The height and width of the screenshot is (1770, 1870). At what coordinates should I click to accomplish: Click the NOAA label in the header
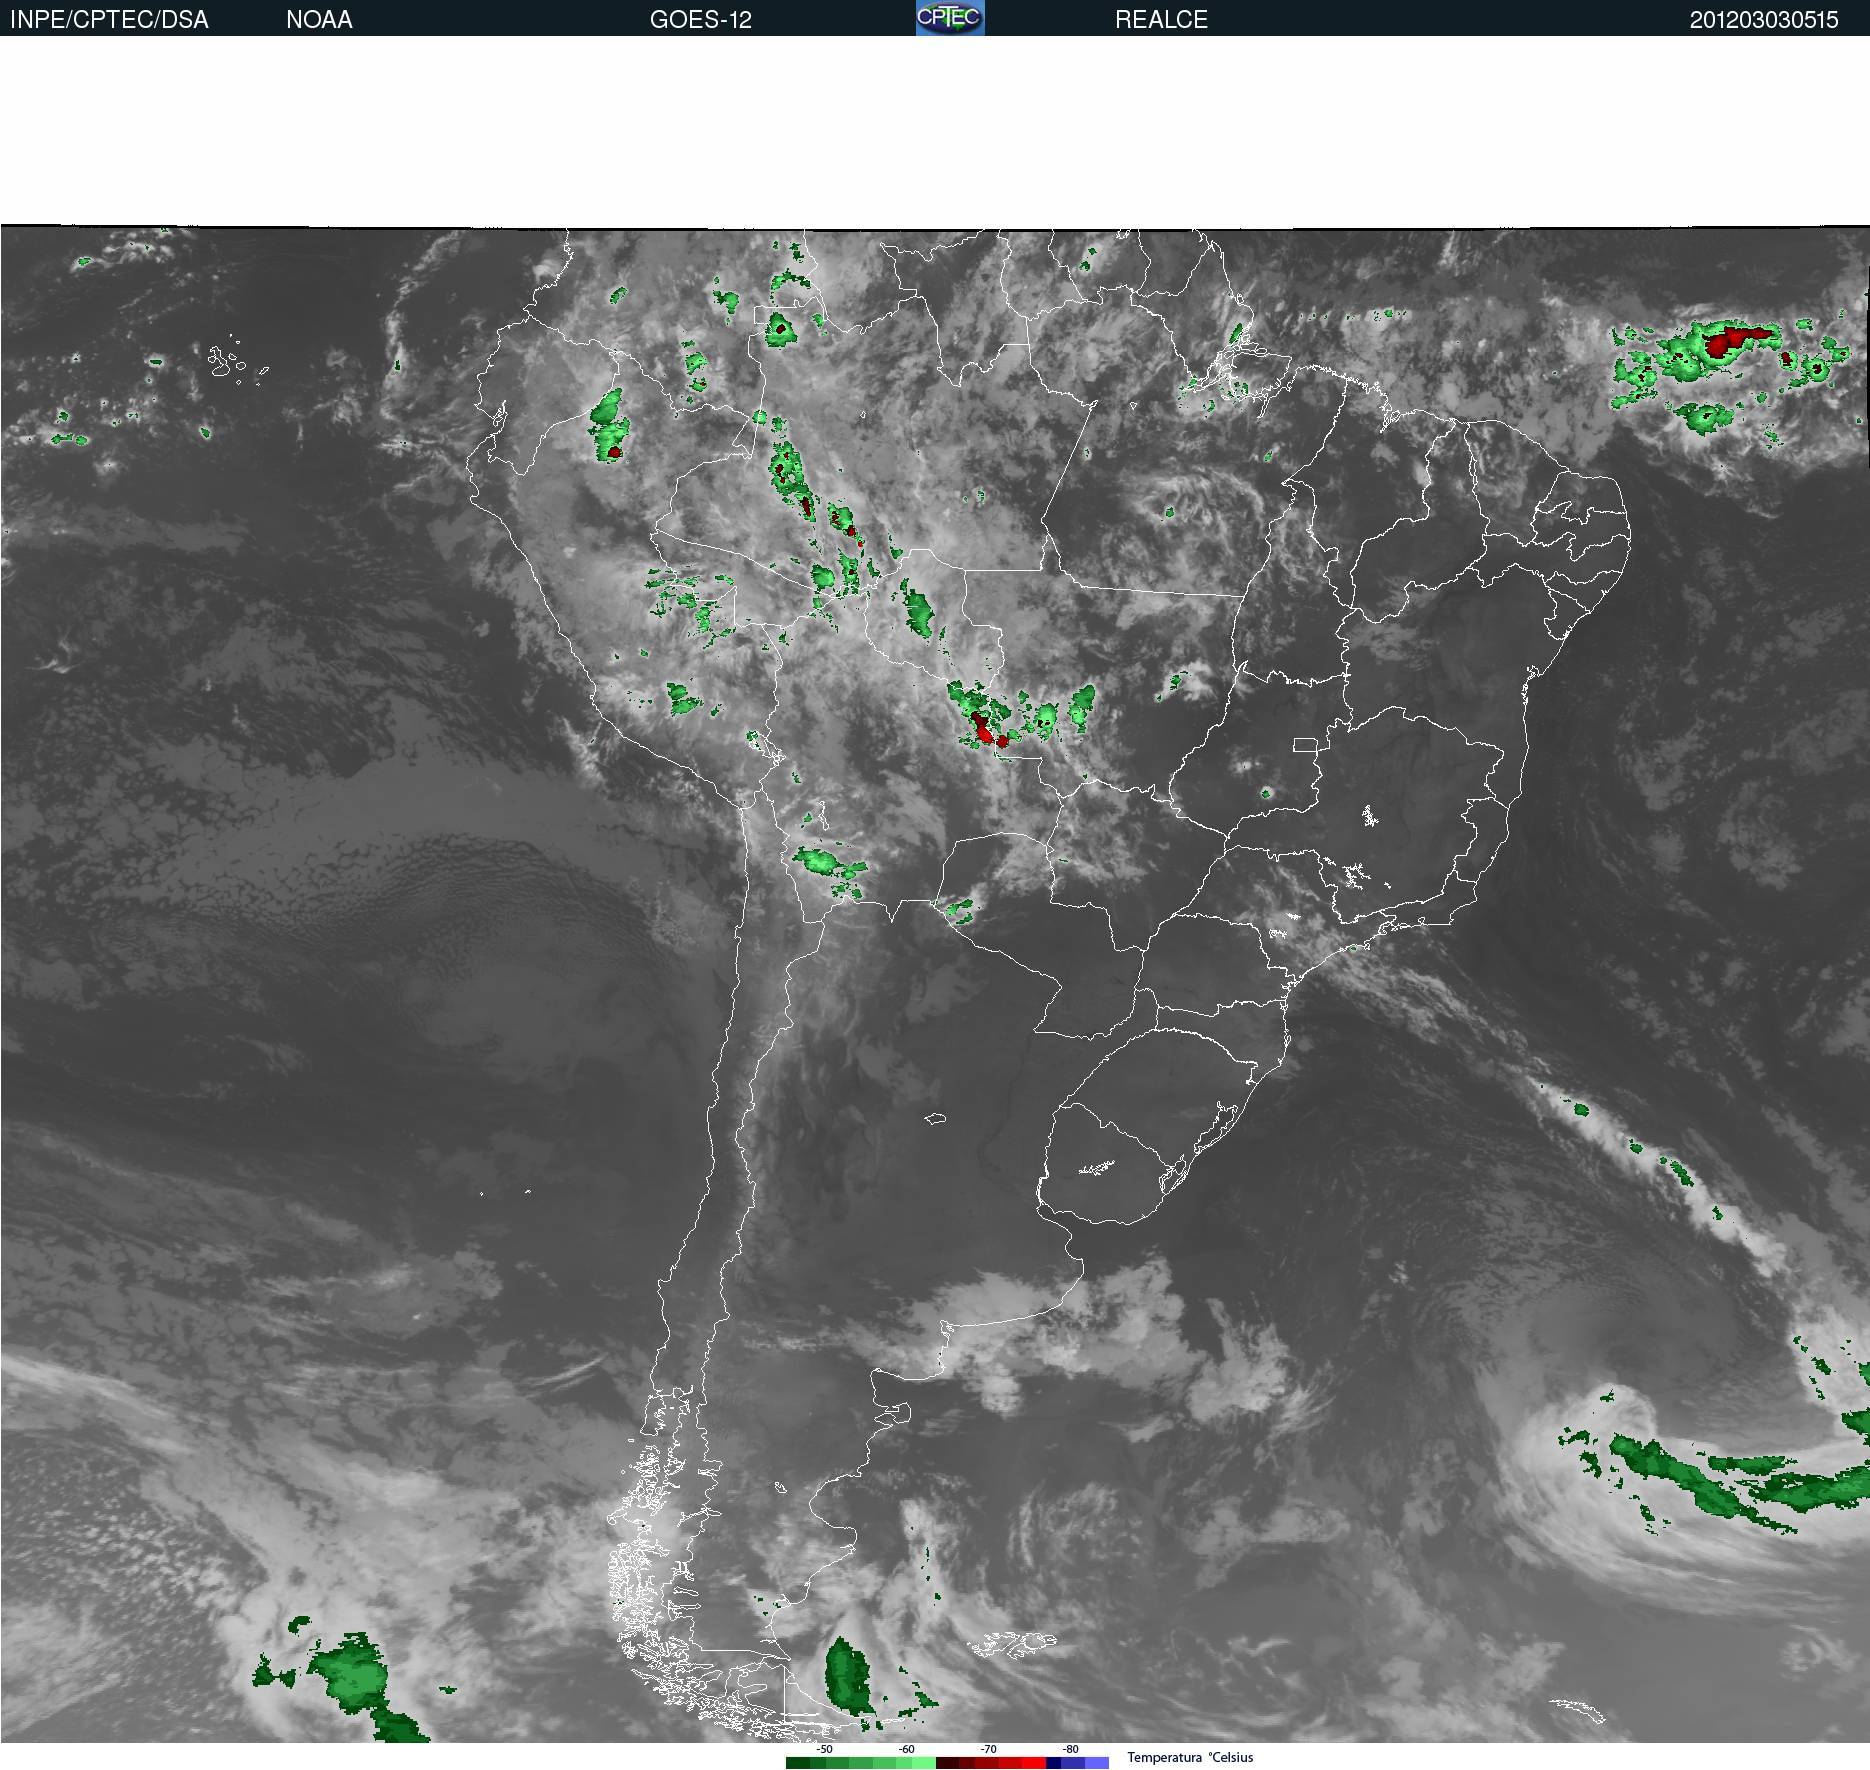tap(319, 20)
